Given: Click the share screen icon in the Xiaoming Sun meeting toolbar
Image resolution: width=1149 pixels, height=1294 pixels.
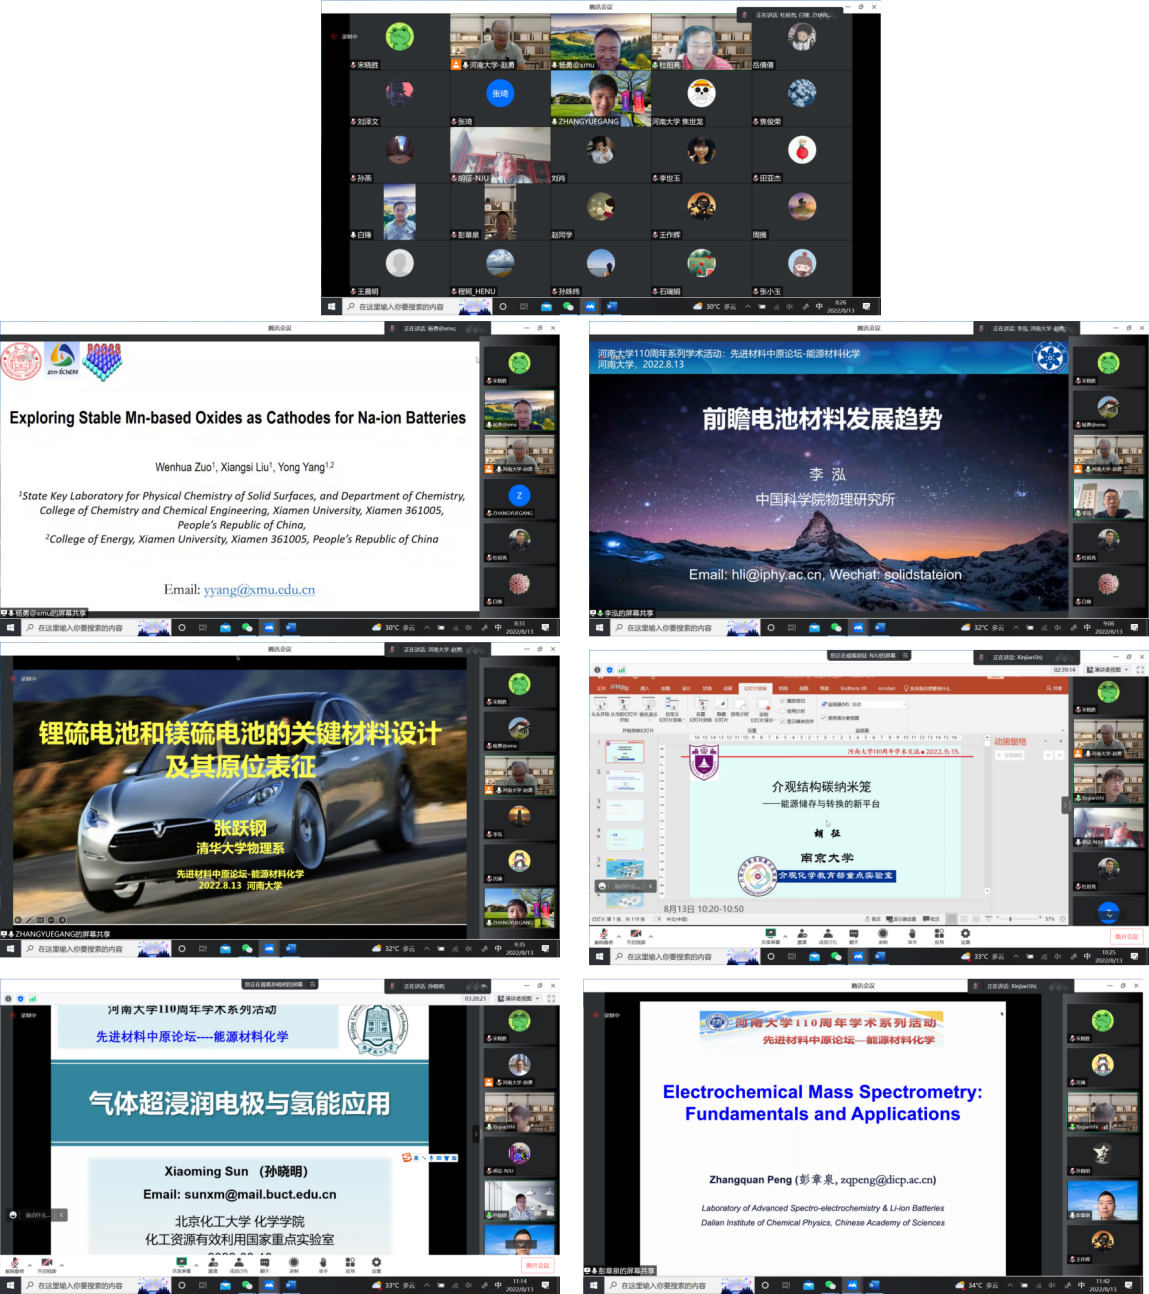Looking at the screenshot, I should tap(181, 1263).
